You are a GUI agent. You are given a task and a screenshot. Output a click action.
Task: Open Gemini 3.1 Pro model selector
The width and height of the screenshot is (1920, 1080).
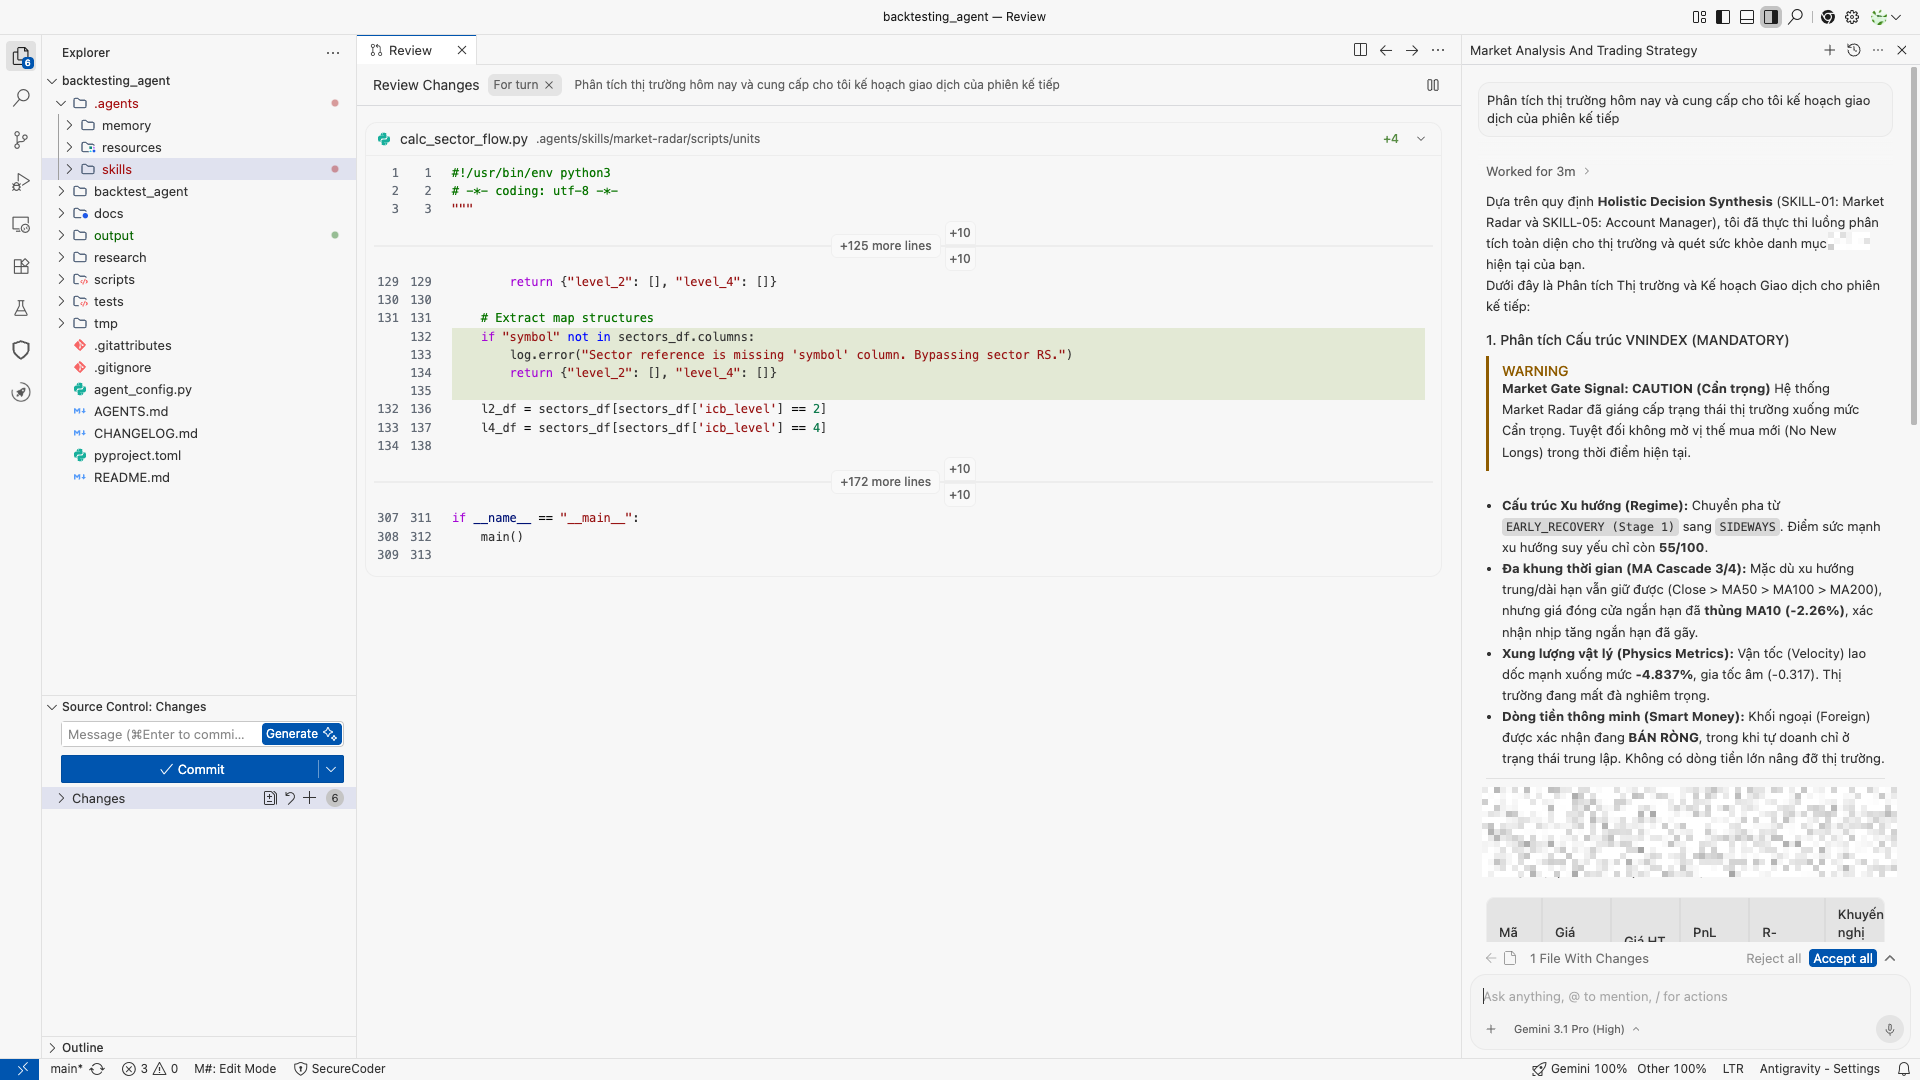click(x=1576, y=1029)
